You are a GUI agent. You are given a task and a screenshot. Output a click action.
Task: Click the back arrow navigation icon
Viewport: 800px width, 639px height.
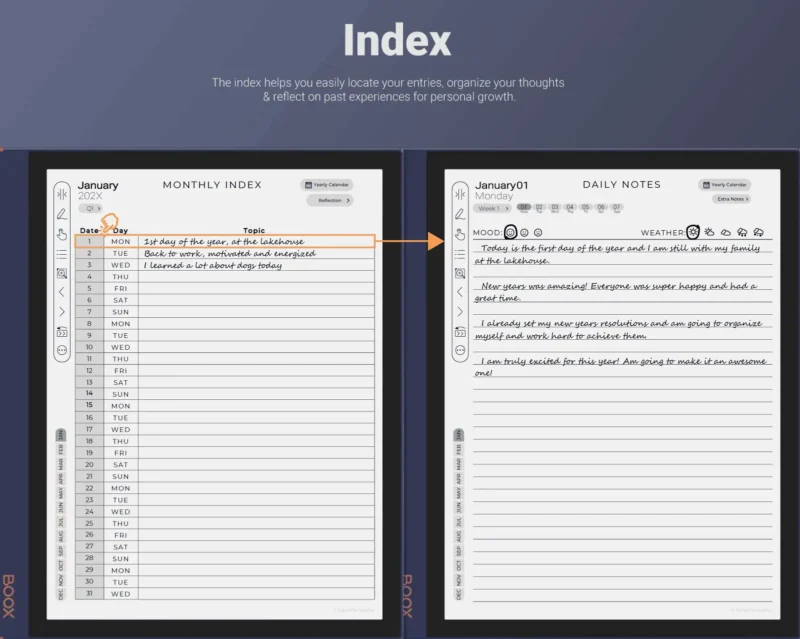tap(60, 292)
